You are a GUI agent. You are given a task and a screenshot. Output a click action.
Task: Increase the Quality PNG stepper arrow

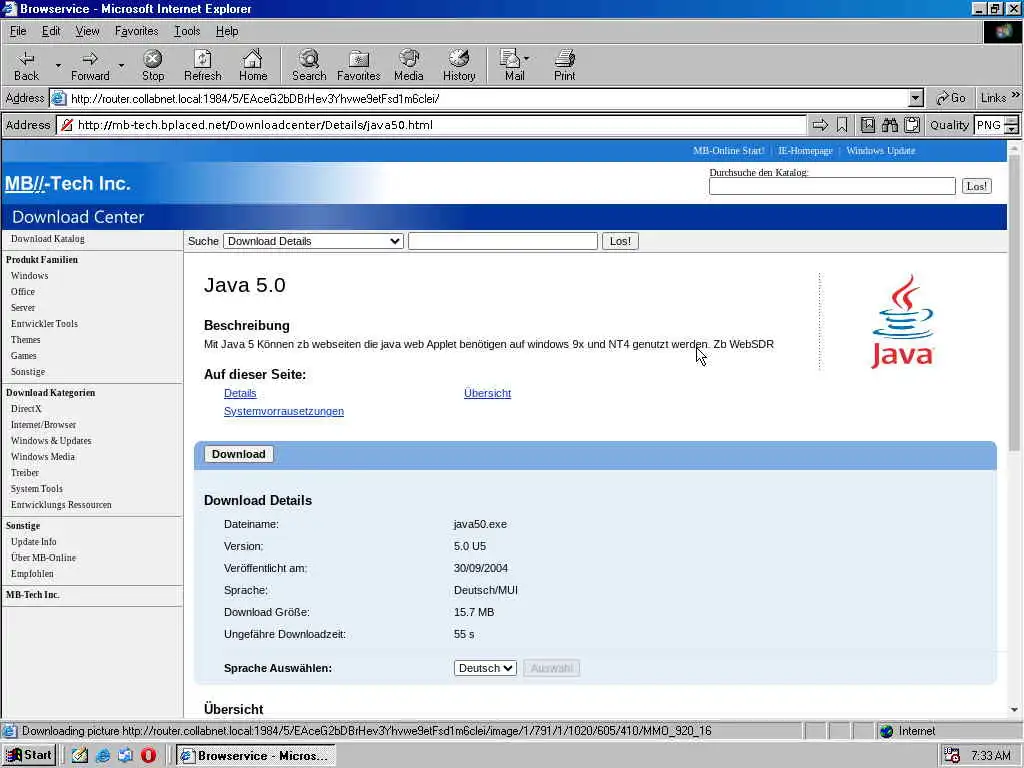pyautogui.click(x=1012, y=121)
